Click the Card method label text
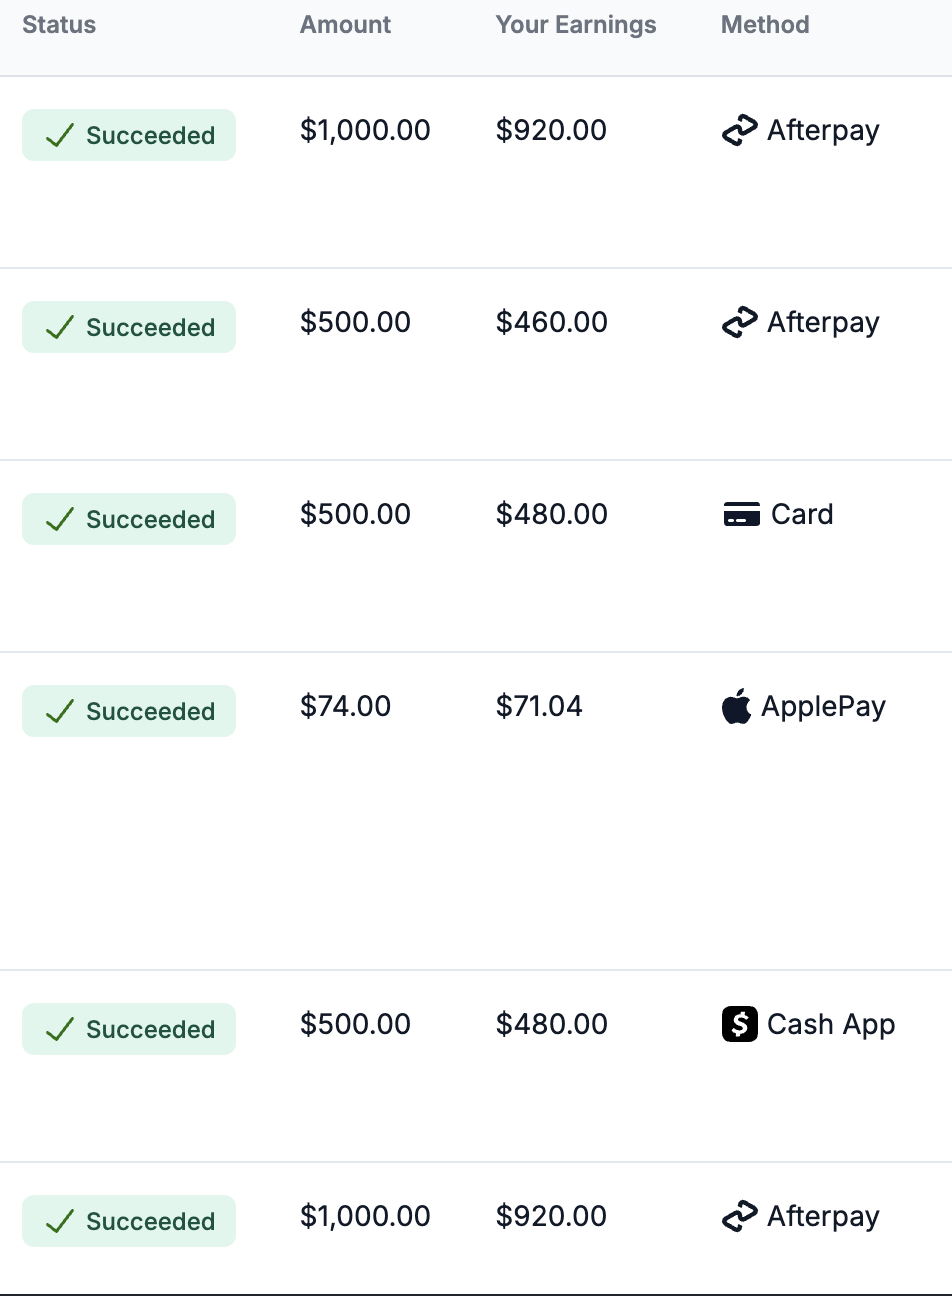The width and height of the screenshot is (952, 1296). [x=802, y=515]
